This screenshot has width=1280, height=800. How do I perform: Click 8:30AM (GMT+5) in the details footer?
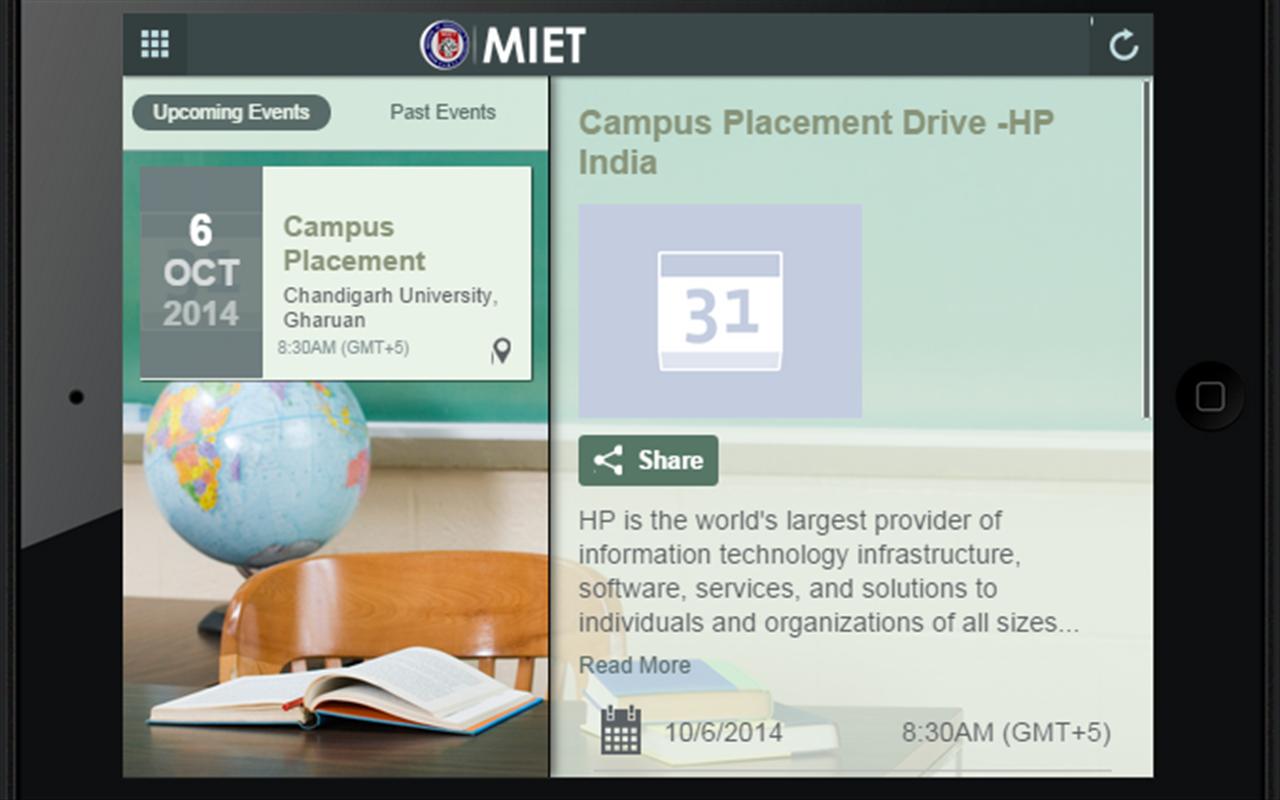1006,733
